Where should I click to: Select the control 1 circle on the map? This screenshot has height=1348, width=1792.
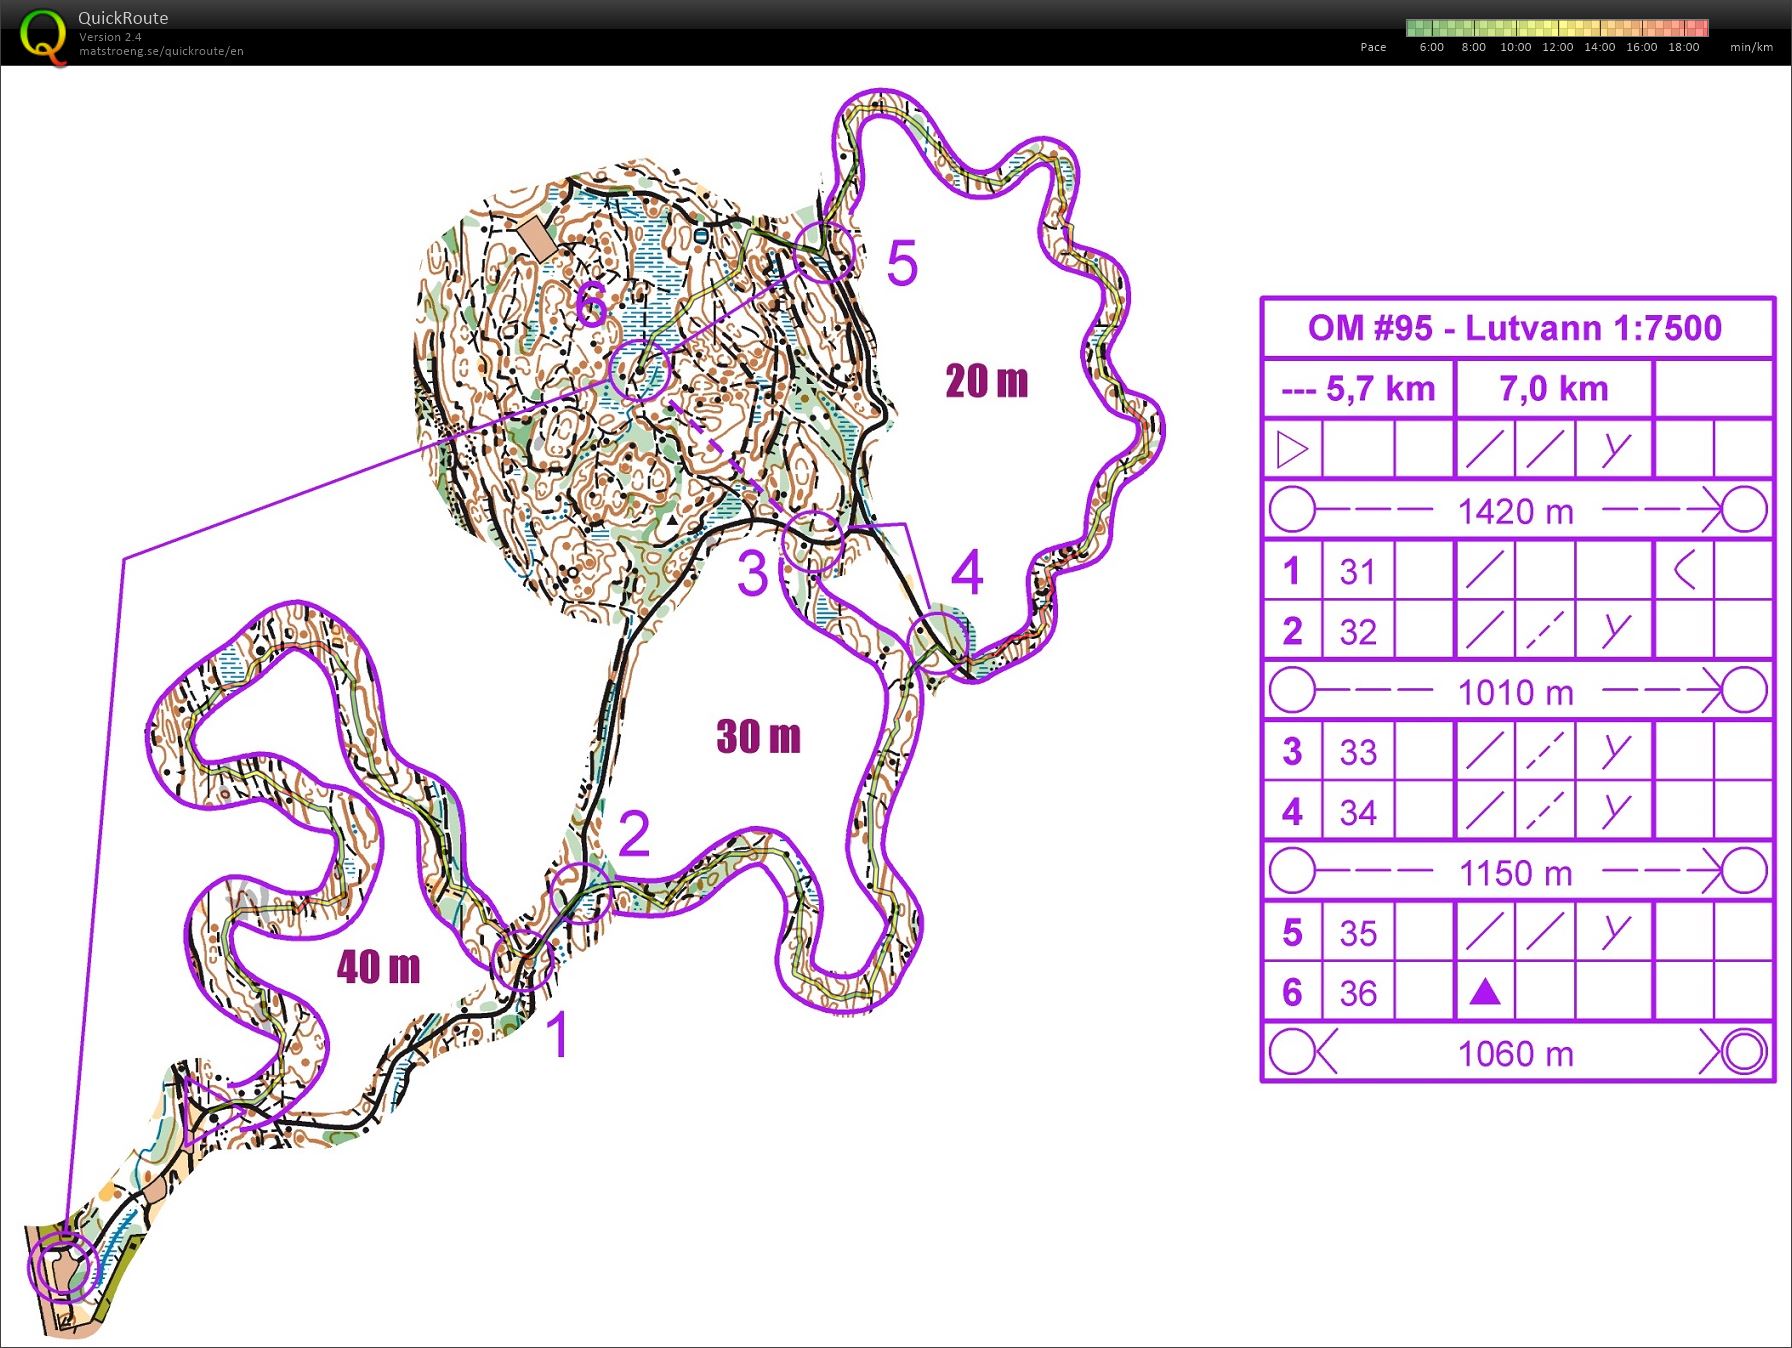[x=522, y=958]
